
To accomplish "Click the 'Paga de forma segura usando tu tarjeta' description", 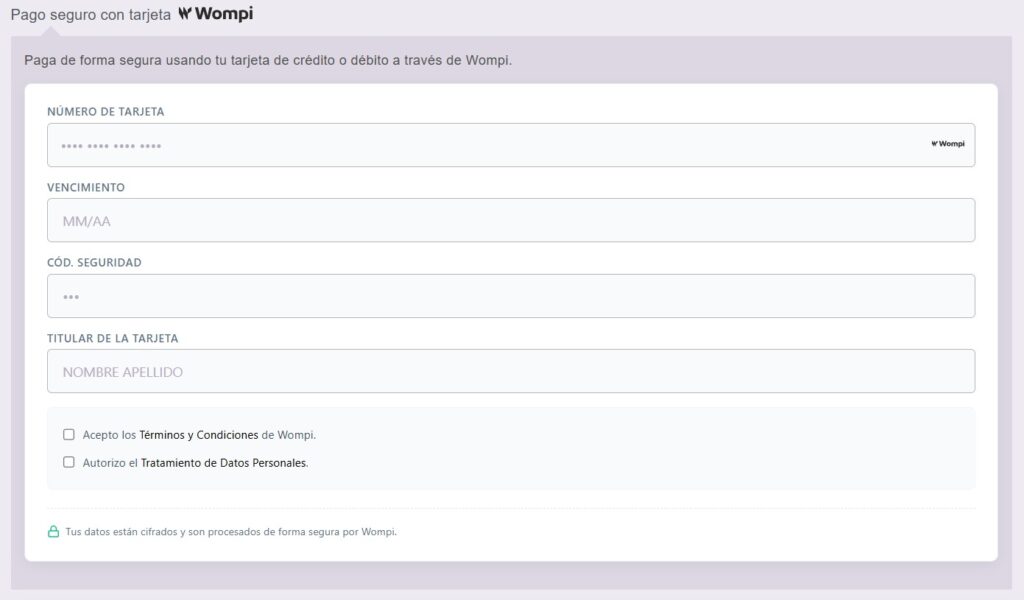I will tap(268, 60).
